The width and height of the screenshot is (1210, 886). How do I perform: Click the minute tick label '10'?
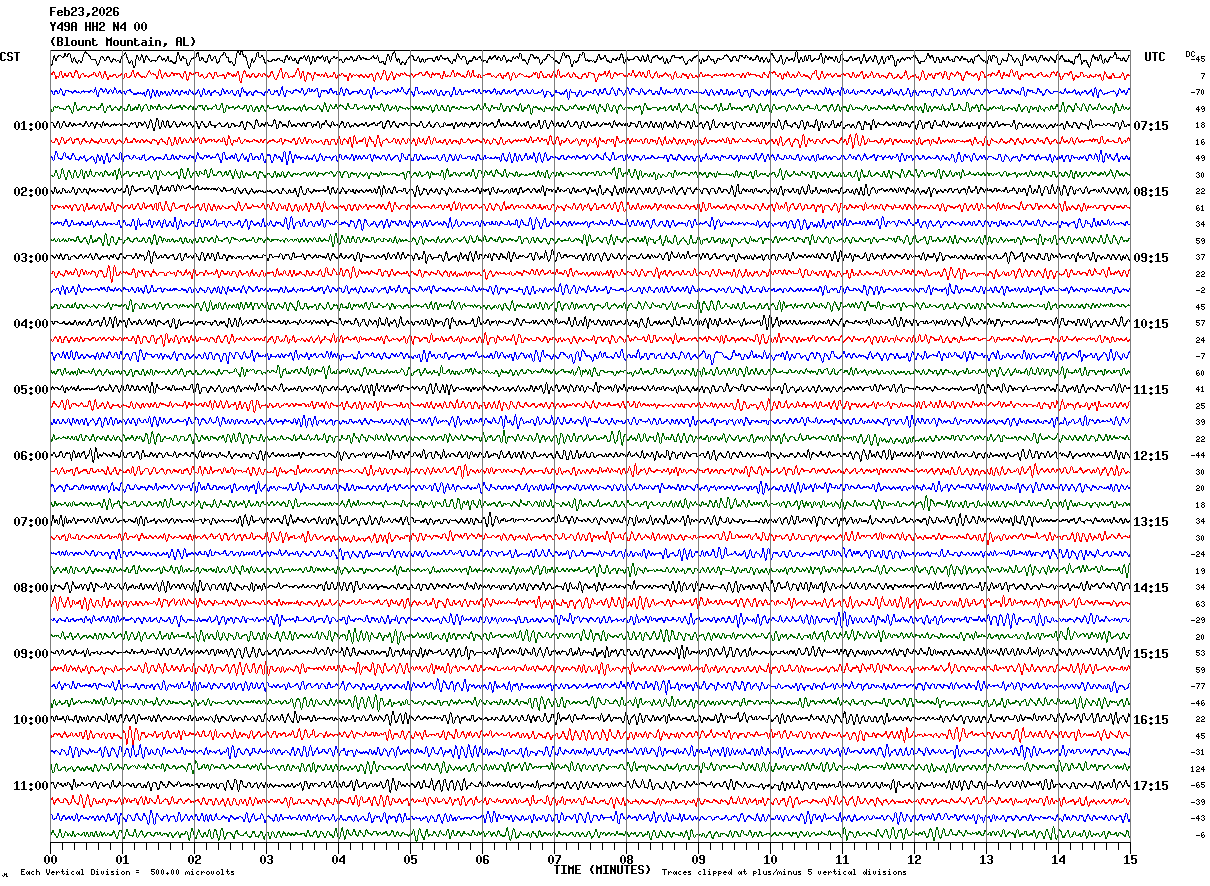tap(770, 859)
